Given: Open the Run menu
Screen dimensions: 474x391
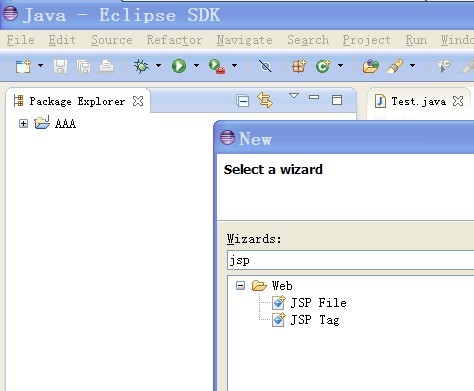Looking at the screenshot, I should pos(416,40).
